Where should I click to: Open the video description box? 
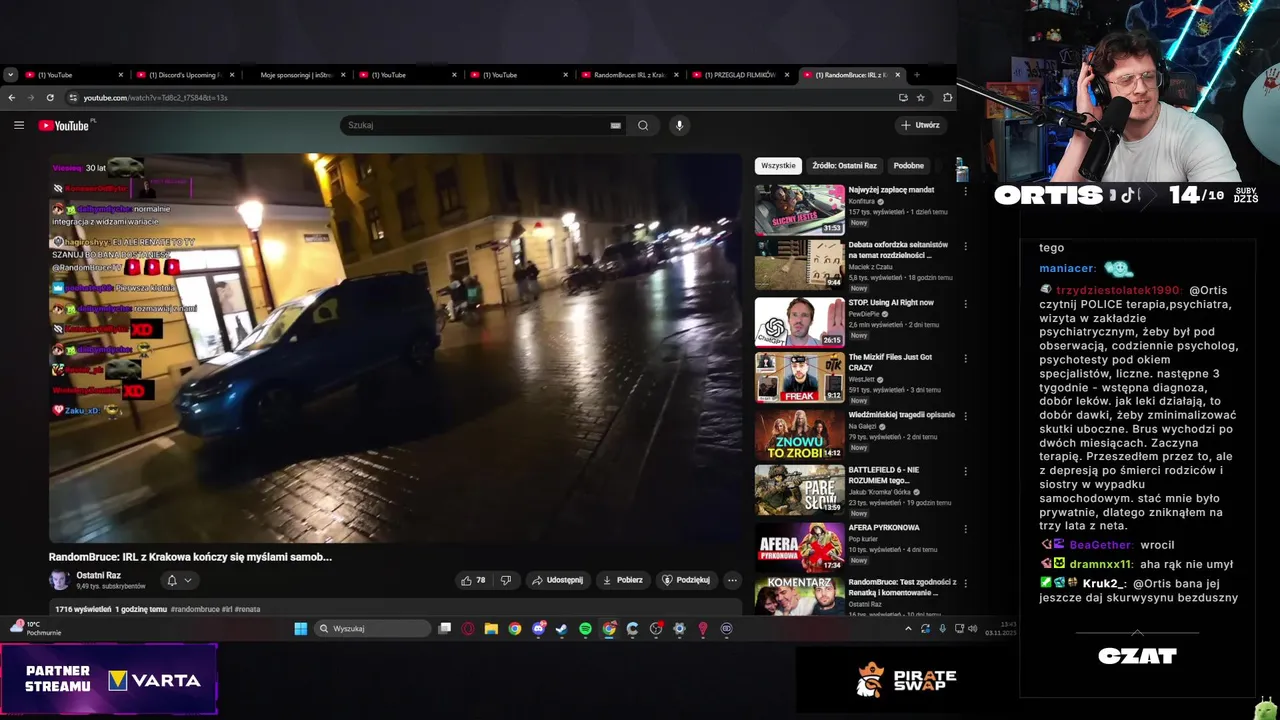pyautogui.click(x=395, y=609)
